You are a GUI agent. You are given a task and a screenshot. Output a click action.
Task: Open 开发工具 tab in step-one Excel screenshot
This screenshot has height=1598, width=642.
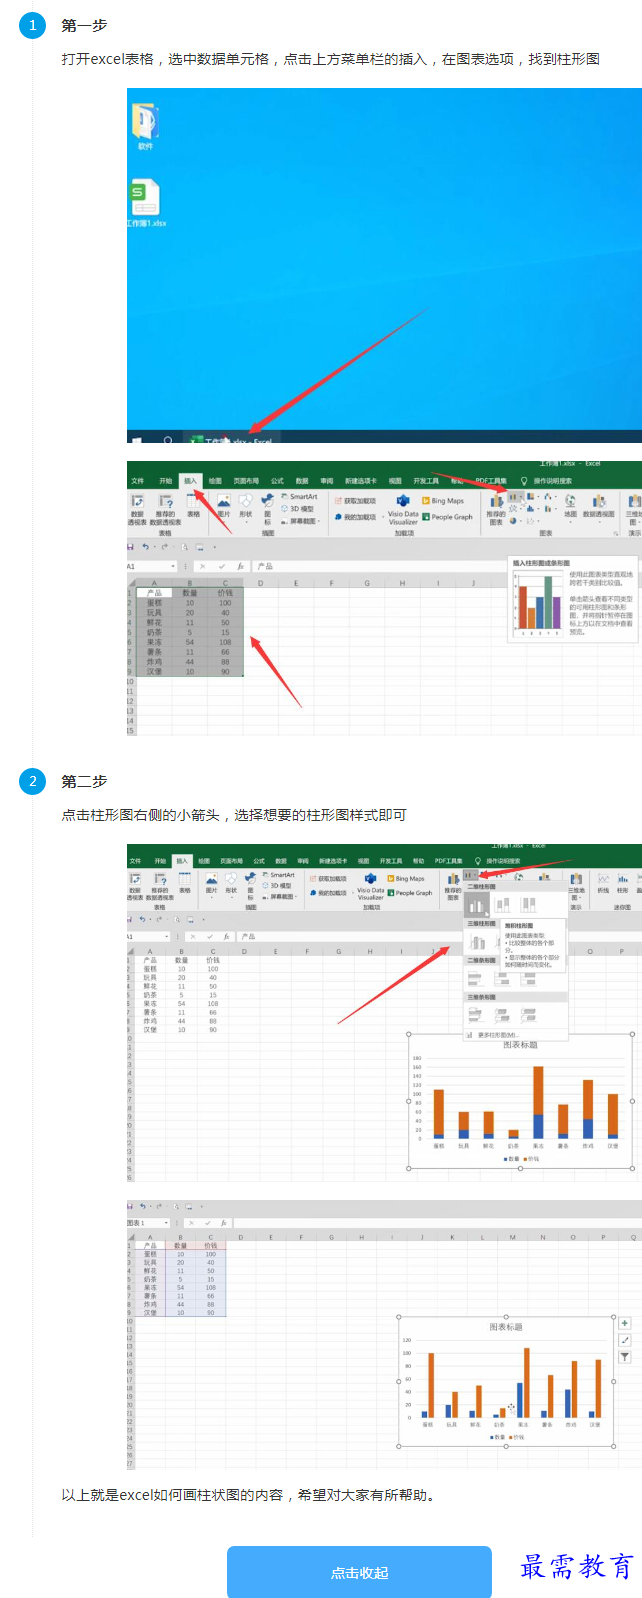tap(426, 481)
